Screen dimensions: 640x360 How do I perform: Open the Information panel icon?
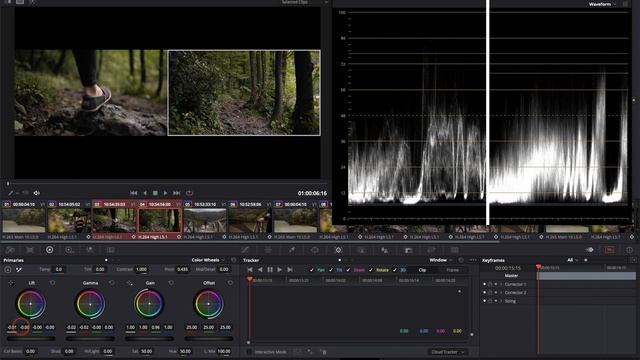(629, 250)
